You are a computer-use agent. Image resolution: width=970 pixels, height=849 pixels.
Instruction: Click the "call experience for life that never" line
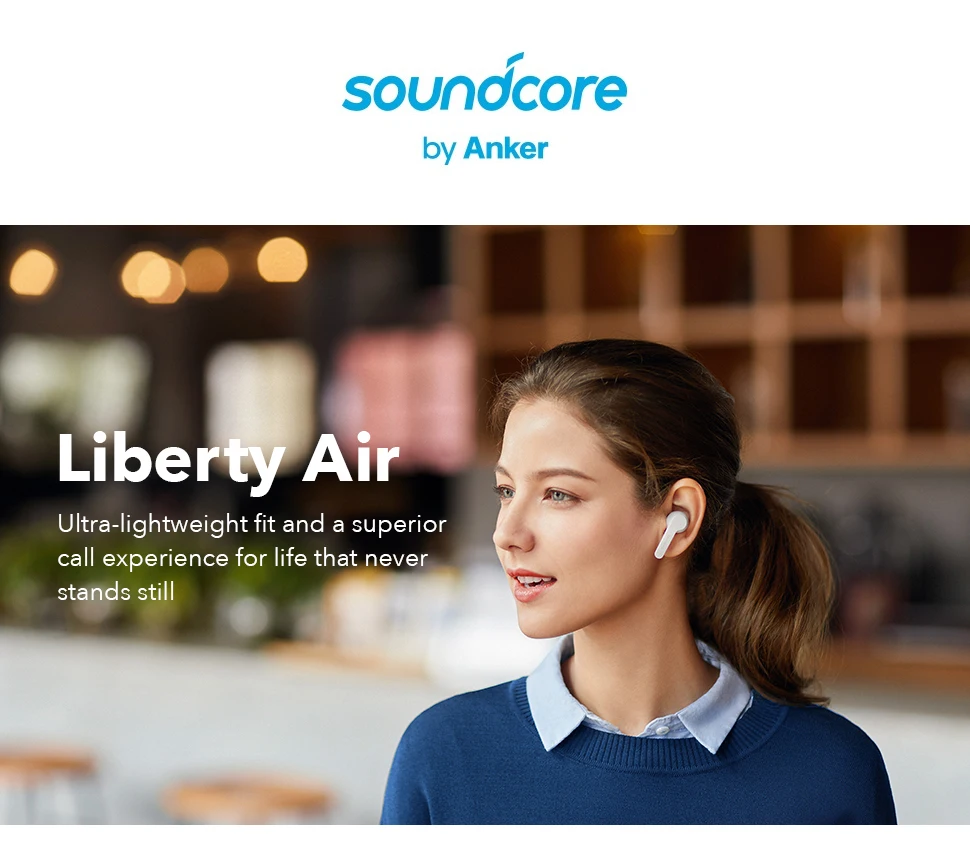click(242, 558)
